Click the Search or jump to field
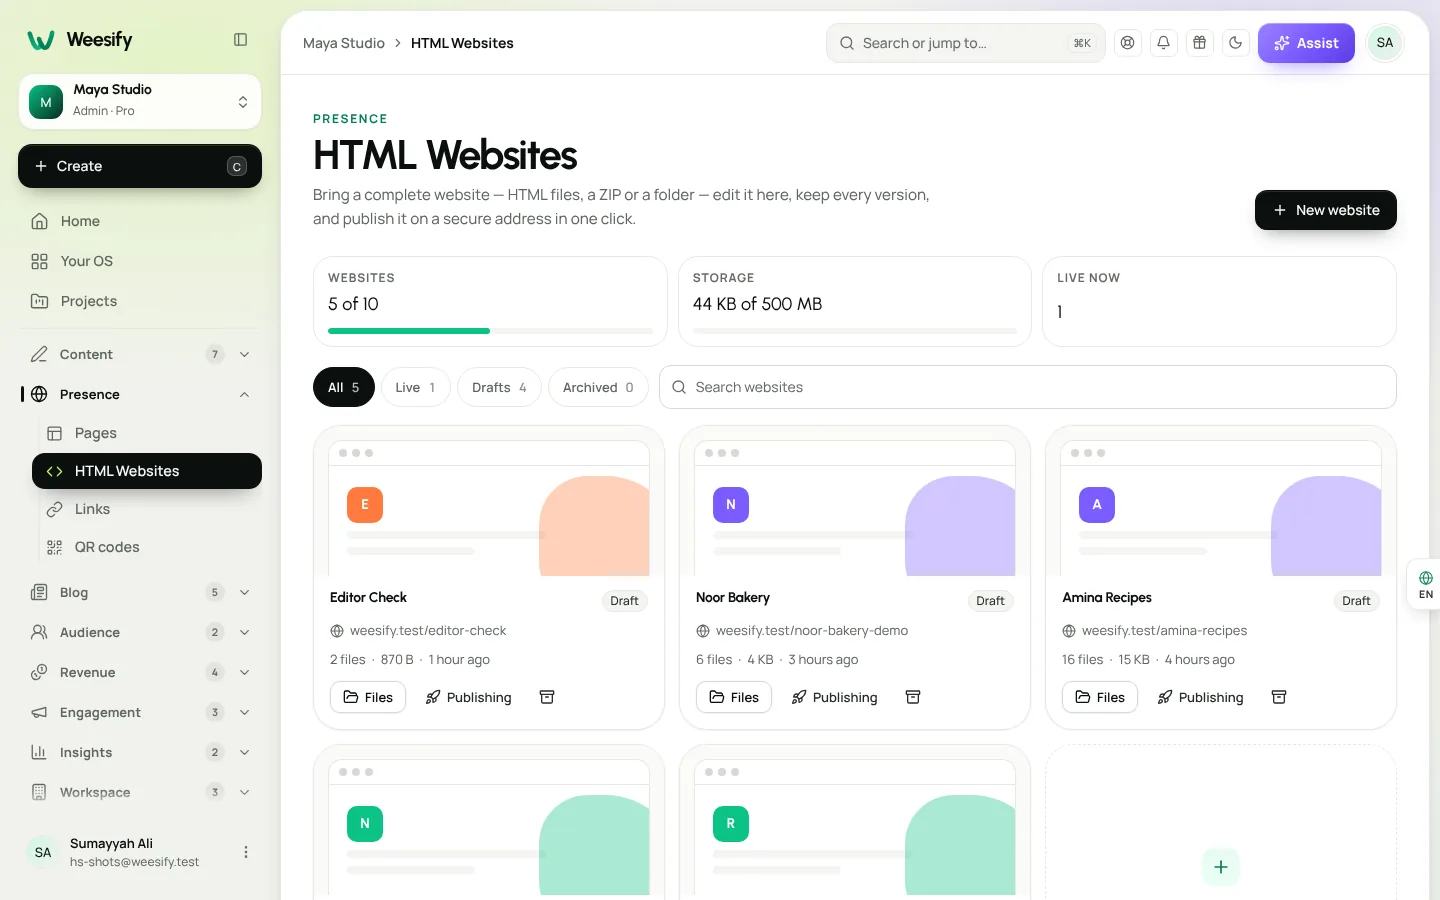 [966, 43]
